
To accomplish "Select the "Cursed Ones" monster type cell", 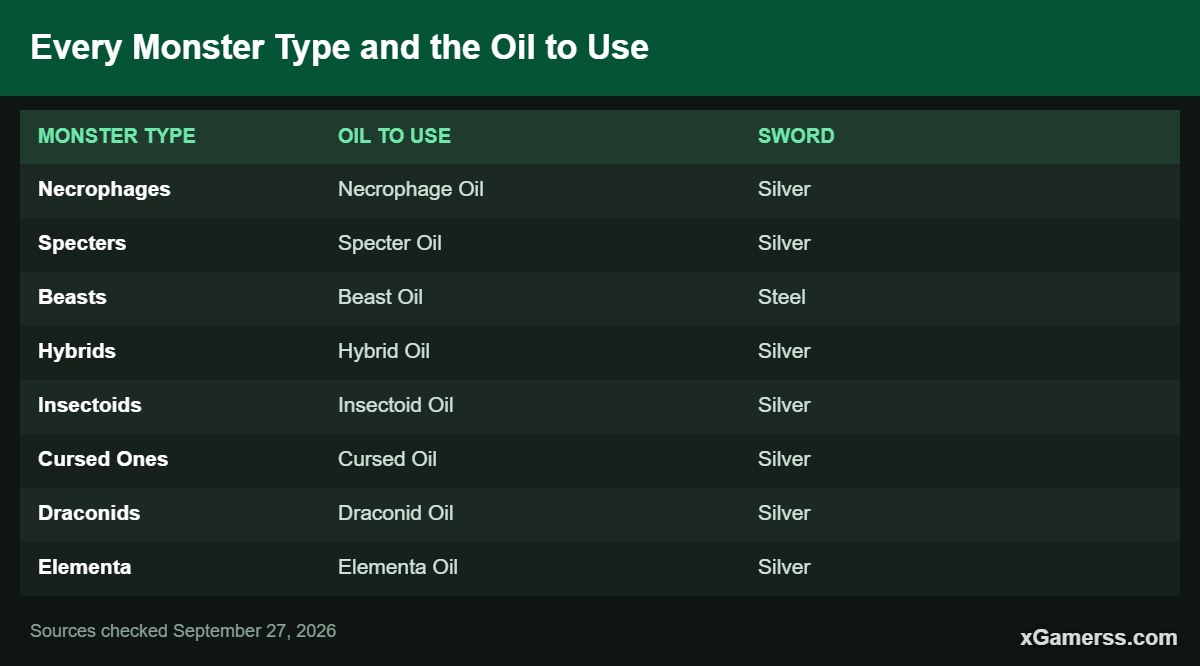I will 103,459.
